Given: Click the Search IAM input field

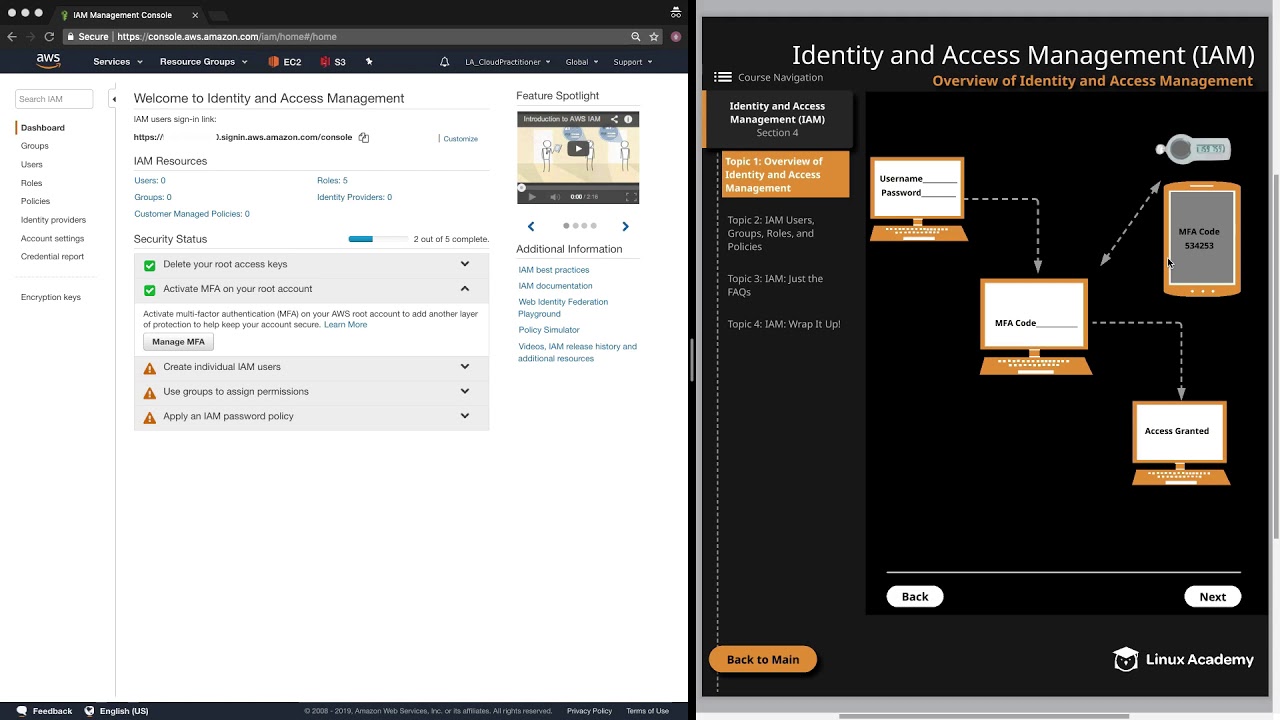Looking at the screenshot, I should [x=55, y=99].
